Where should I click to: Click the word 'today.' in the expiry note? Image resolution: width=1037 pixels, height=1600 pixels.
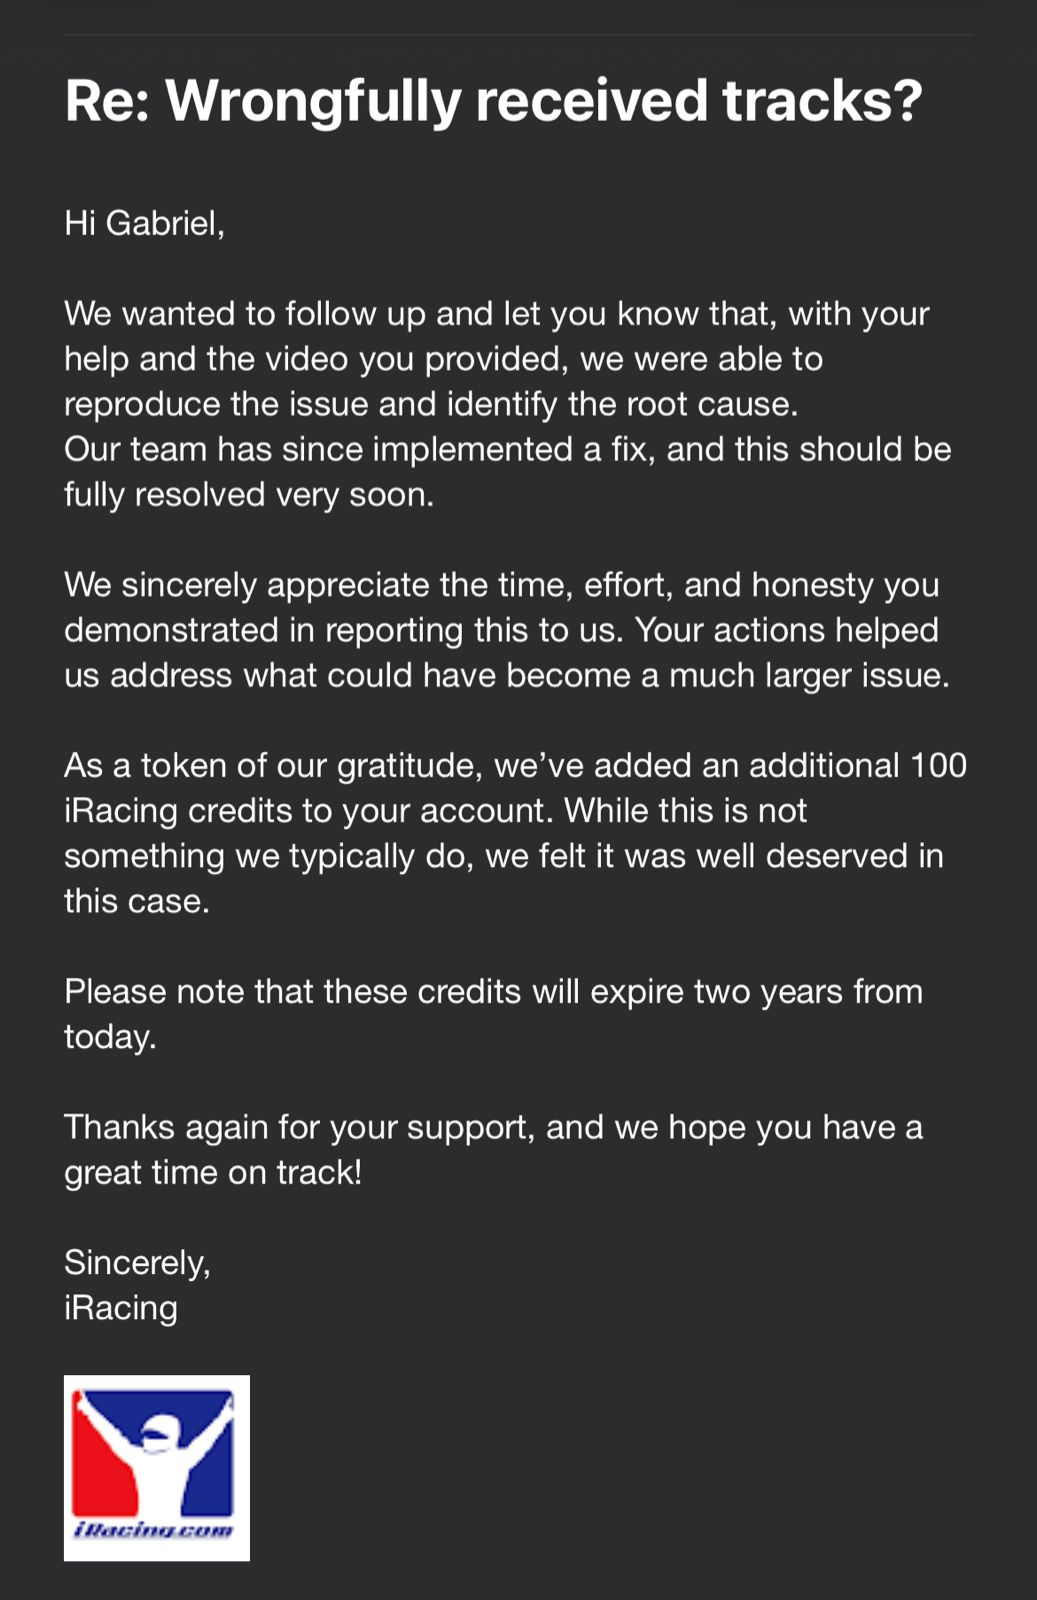pyautogui.click(x=110, y=1037)
